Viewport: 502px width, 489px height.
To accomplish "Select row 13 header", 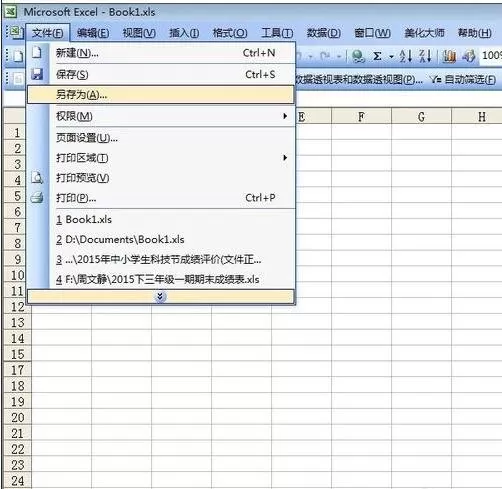I will (17, 322).
